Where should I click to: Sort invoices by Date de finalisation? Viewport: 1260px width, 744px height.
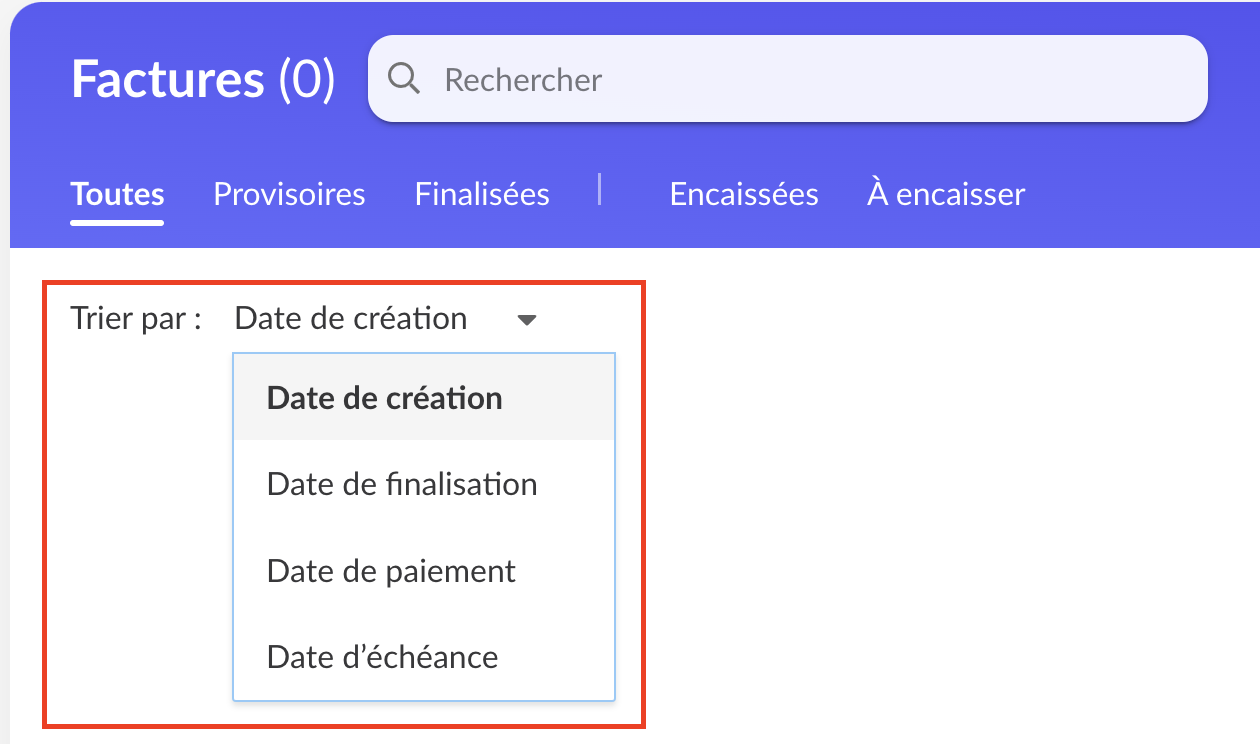424,484
